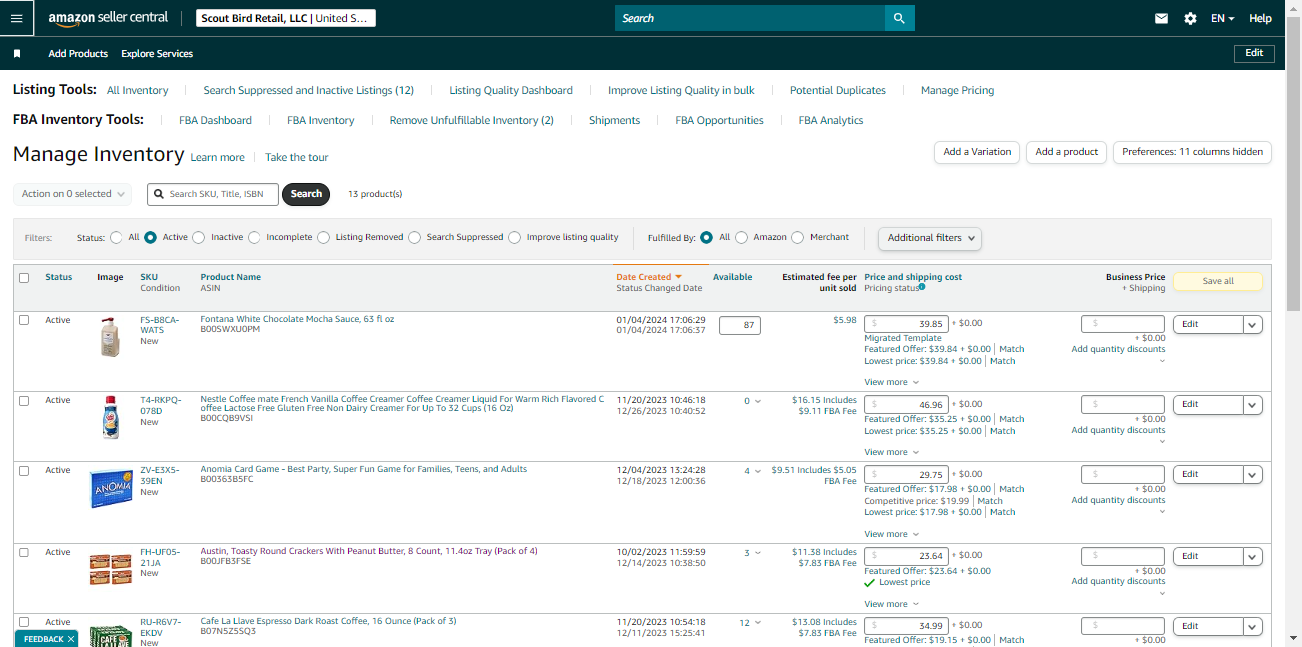The height and width of the screenshot is (647, 1302).
Task: Open the hamburger navigation menu
Action: [x=16, y=18]
